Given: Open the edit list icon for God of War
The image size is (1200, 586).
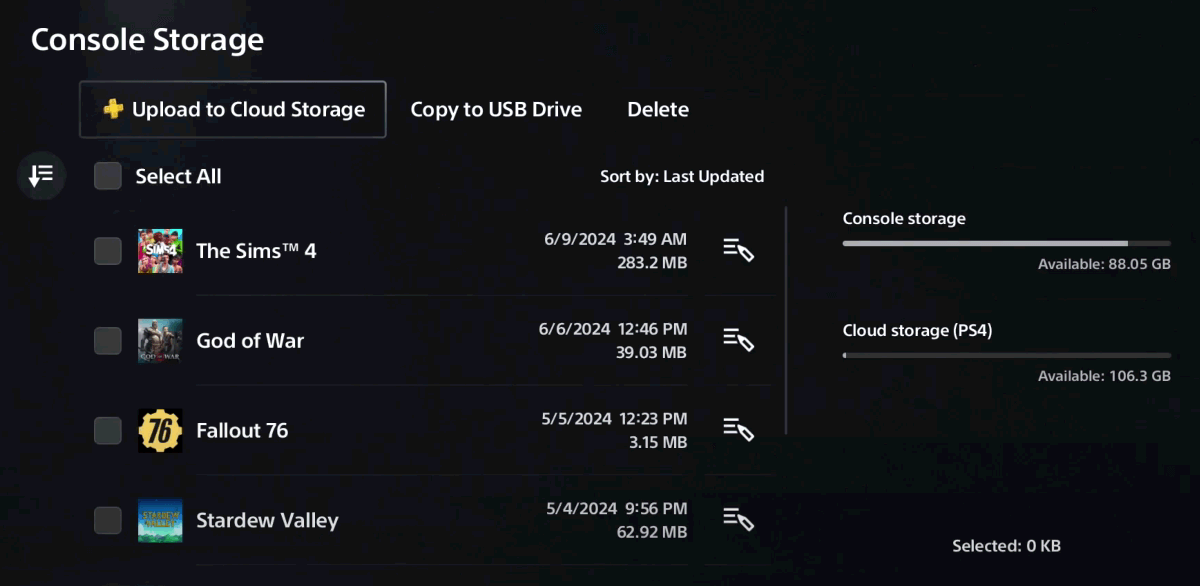Looking at the screenshot, I should coord(738,340).
